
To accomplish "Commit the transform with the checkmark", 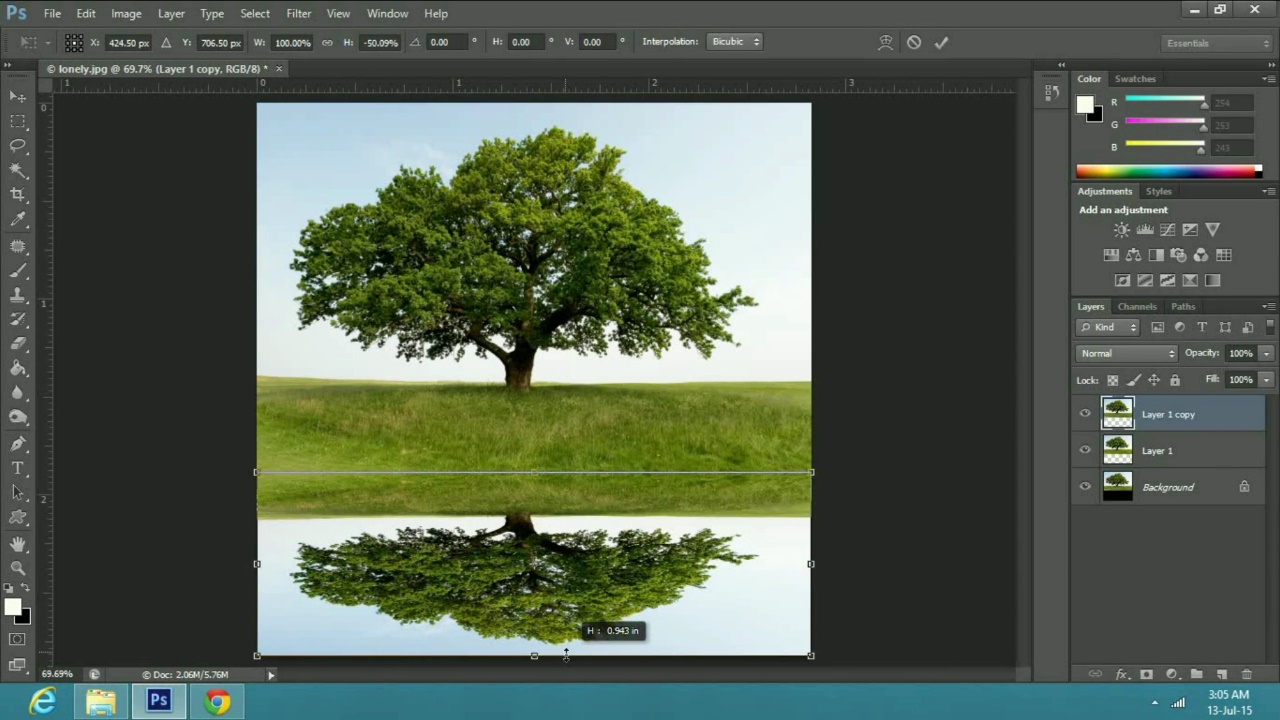I will tap(941, 42).
